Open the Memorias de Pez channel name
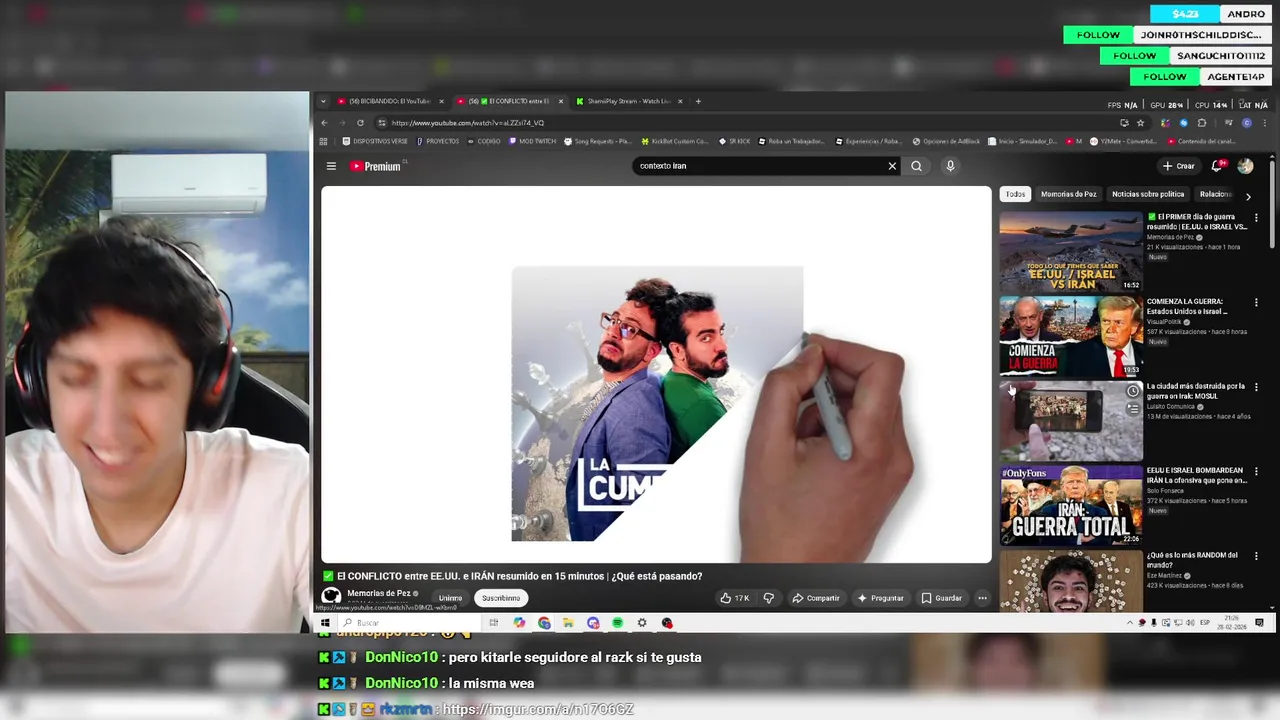This screenshot has width=1280, height=720. pyautogui.click(x=379, y=593)
